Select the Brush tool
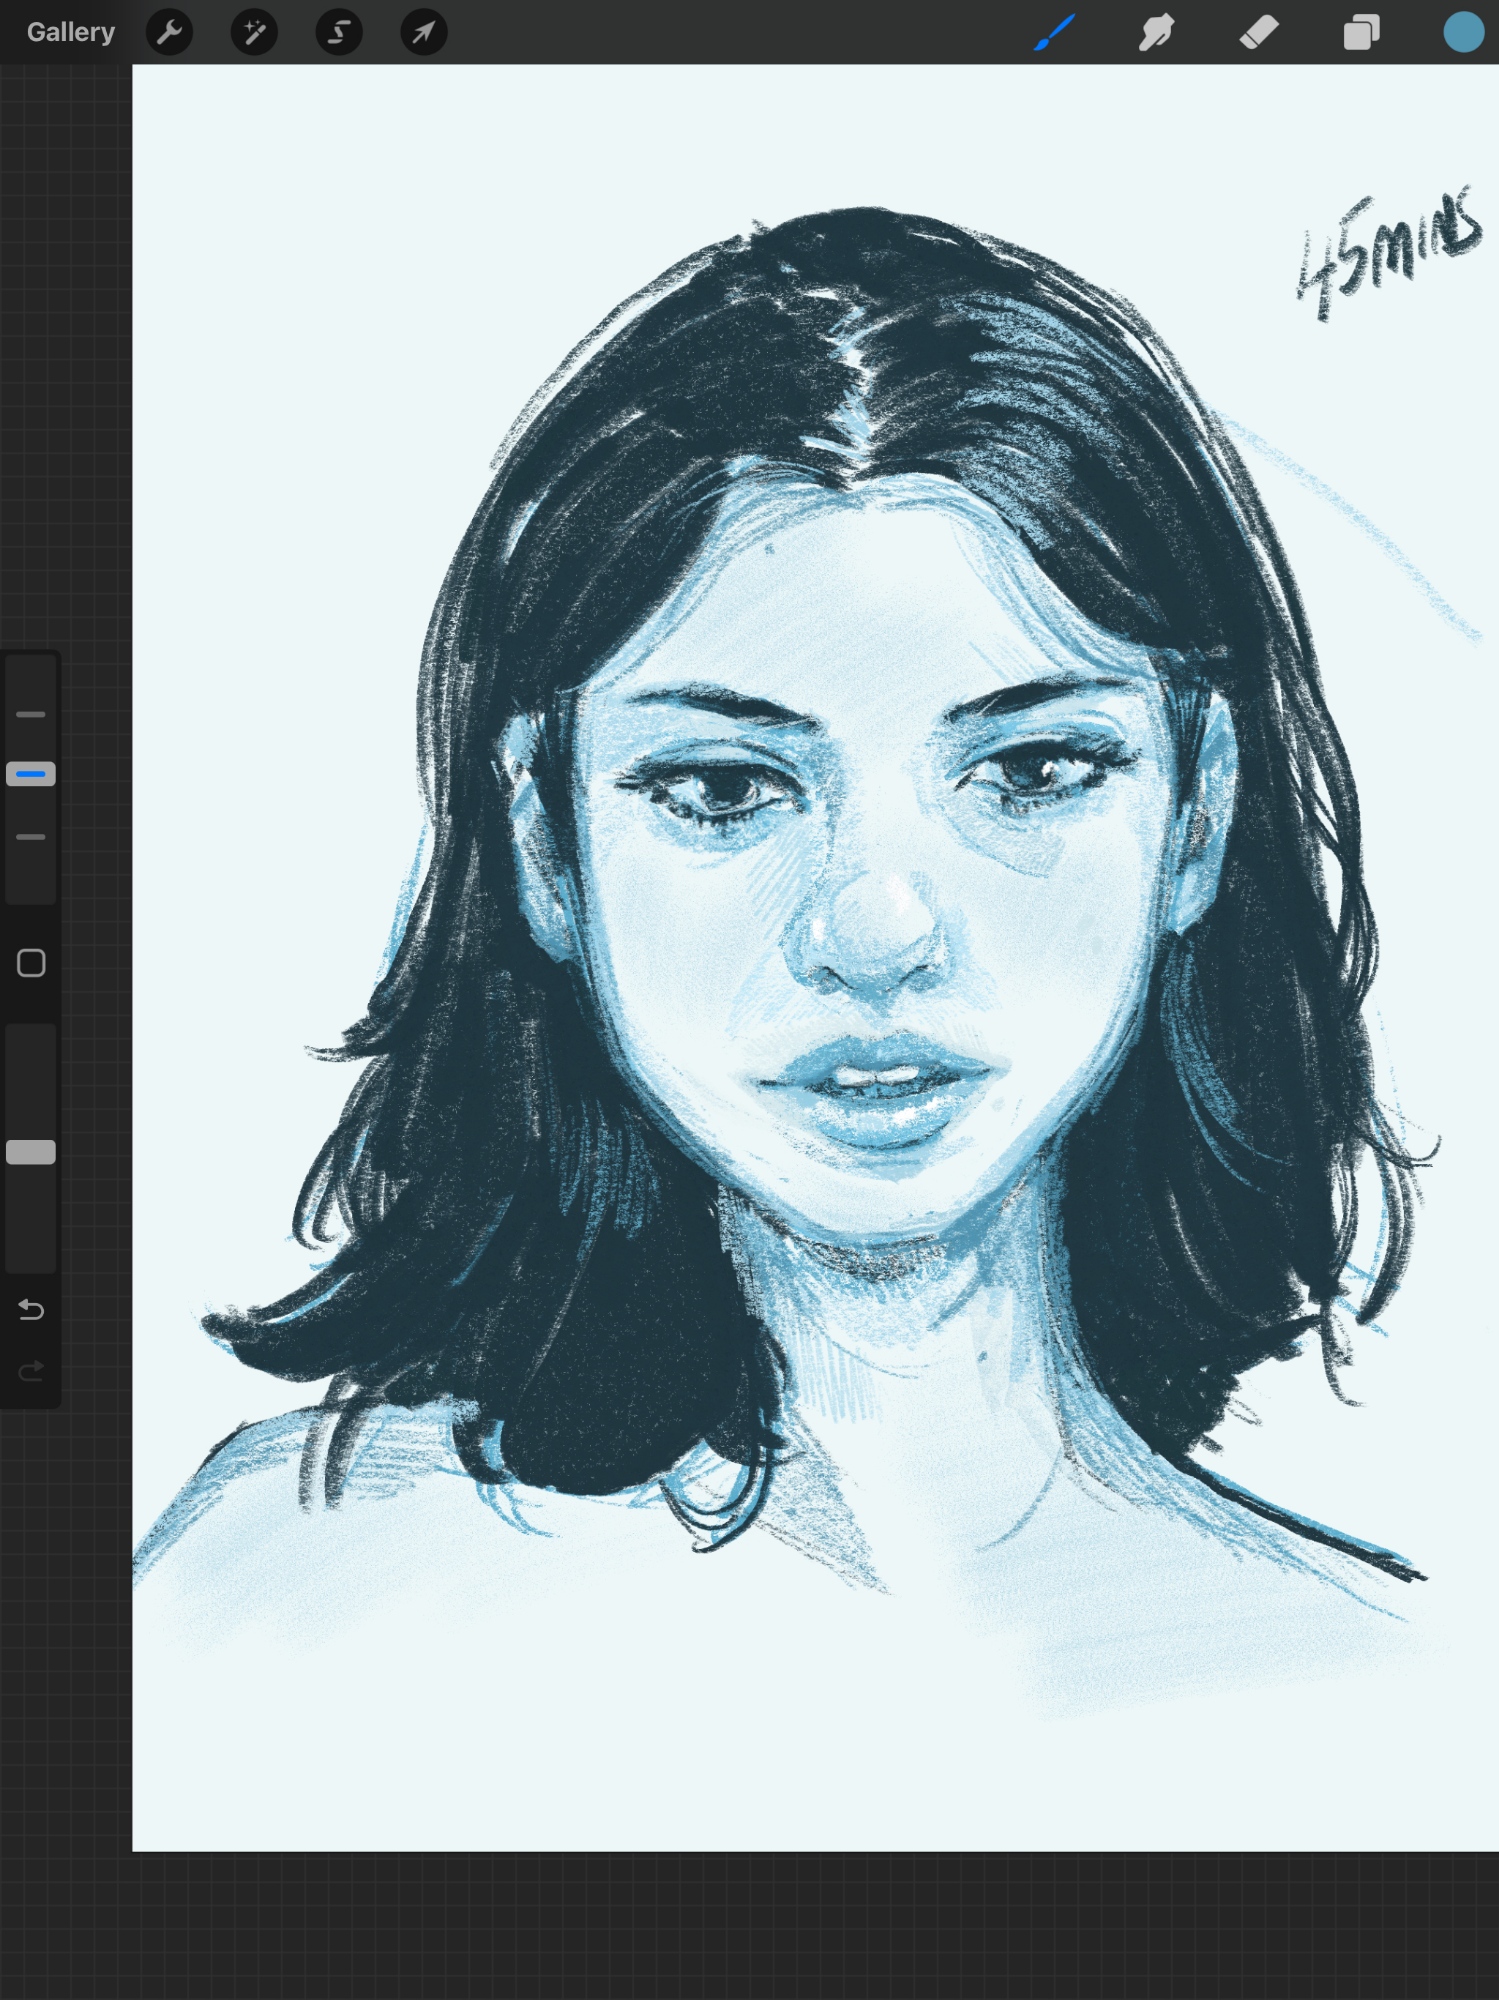 (1055, 32)
